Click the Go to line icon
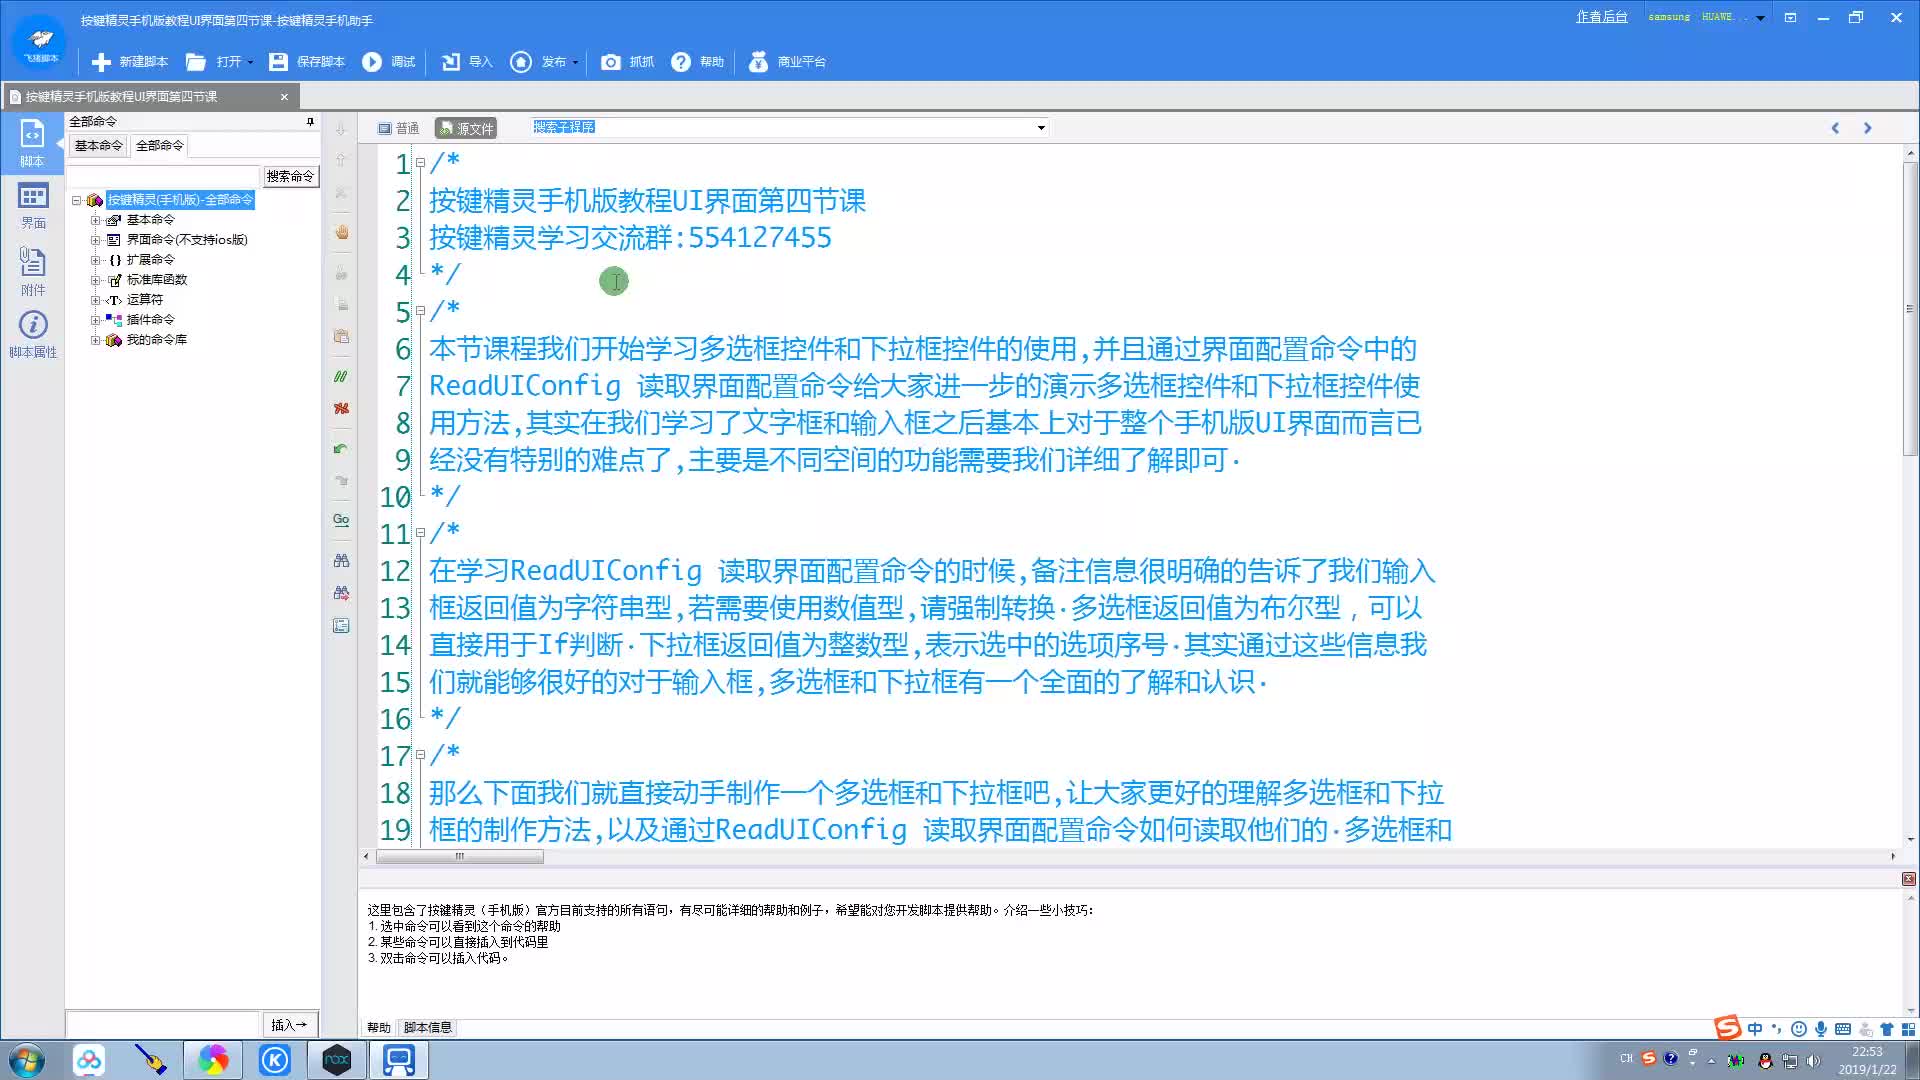Viewport: 1920px width, 1080px height. 341,520
